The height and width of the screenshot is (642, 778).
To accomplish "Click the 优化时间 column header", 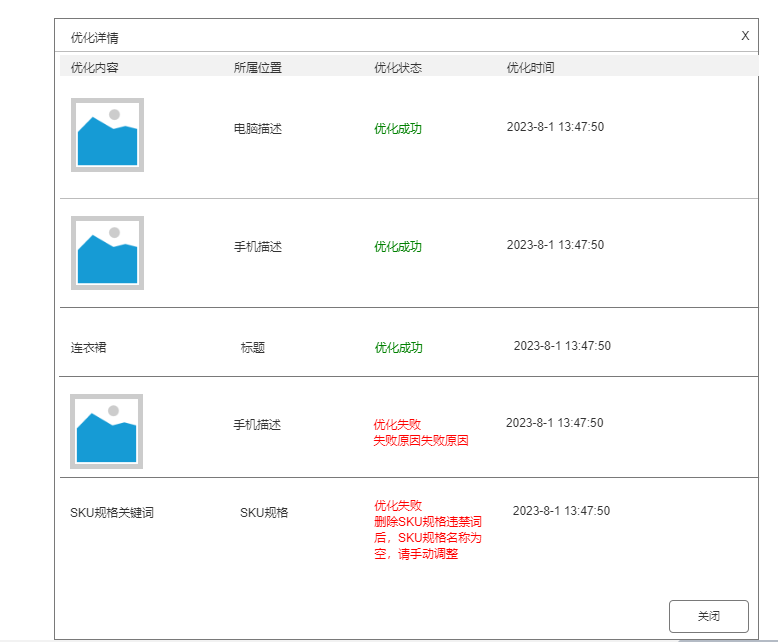I will tap(530, 68).
